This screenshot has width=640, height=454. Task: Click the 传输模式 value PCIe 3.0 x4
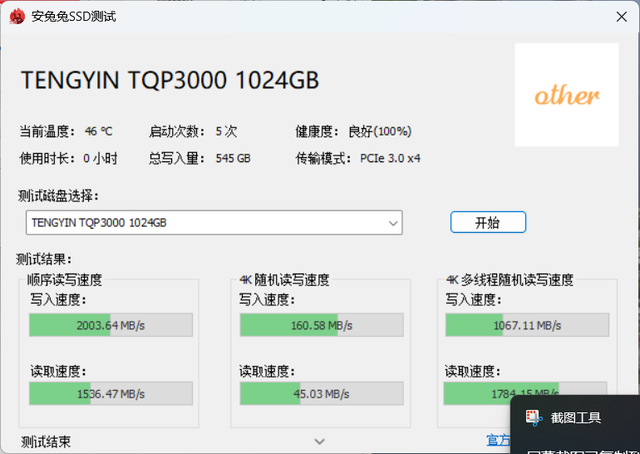pyautogui.click(x=390, y=158)
